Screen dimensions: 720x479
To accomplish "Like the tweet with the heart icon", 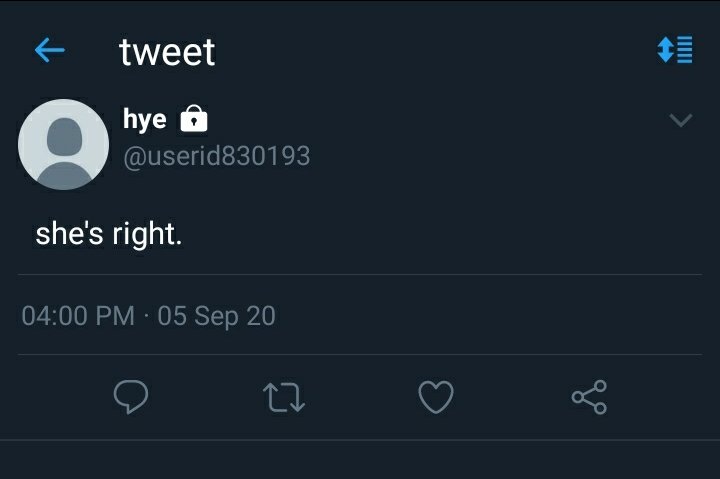I will click(x=436, y=397).
